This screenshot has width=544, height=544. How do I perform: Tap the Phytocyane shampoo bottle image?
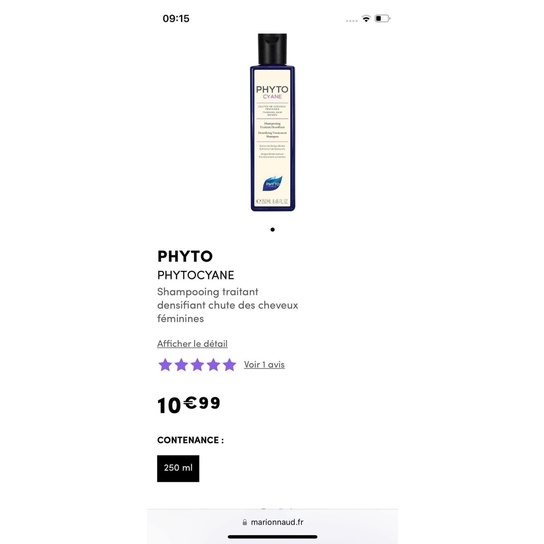[272, 122]
